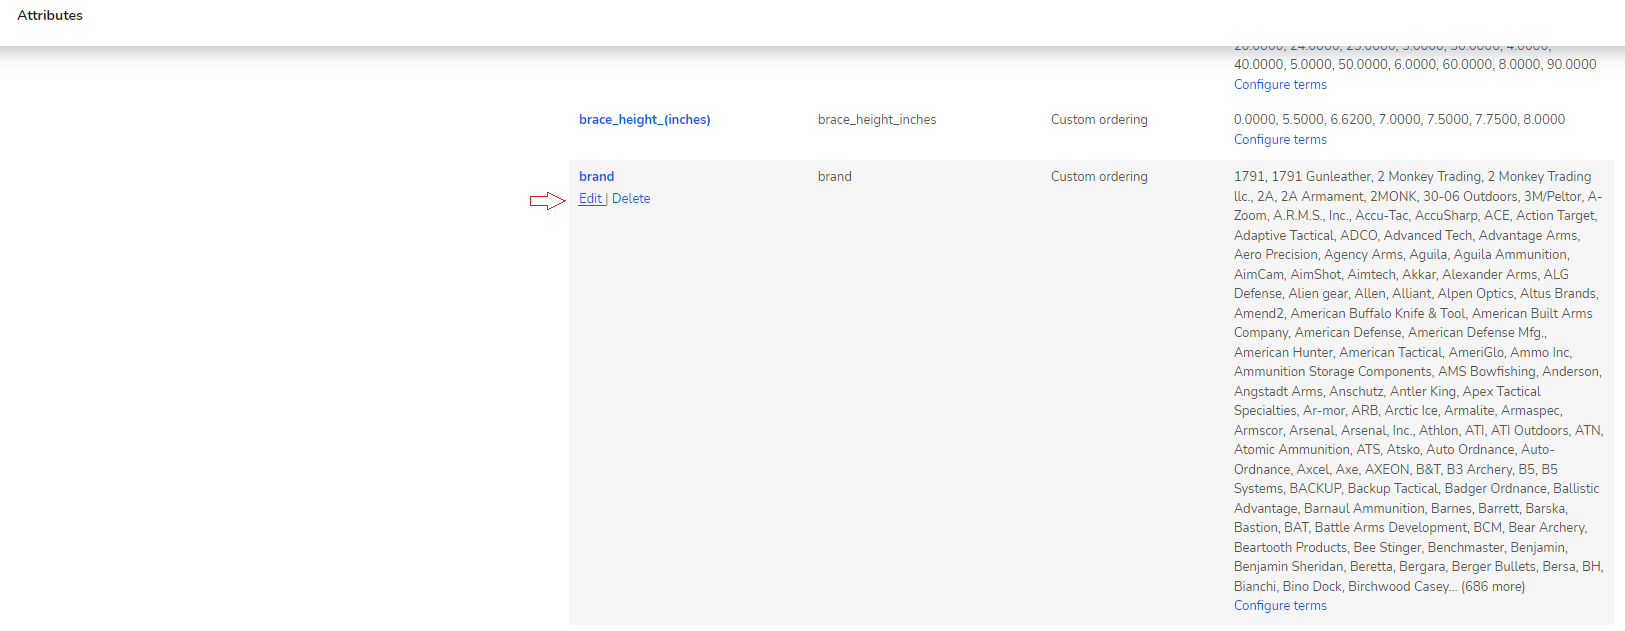1625x631 pixels.
Task: Click Custom ordering in the brand row
Action: (x=1099, y=177)
